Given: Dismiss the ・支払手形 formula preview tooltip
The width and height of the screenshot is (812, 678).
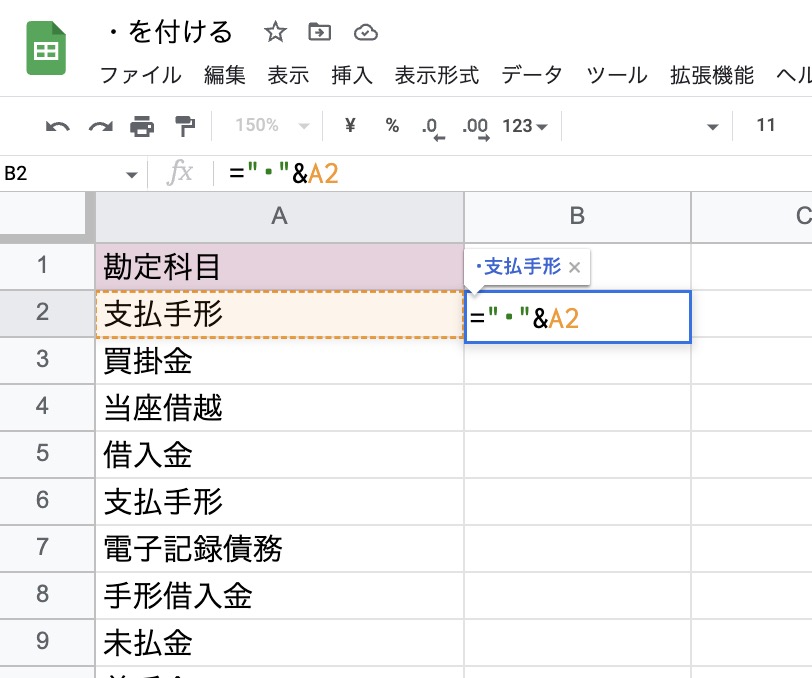Looking at the screenshot, I should point(574,267).
